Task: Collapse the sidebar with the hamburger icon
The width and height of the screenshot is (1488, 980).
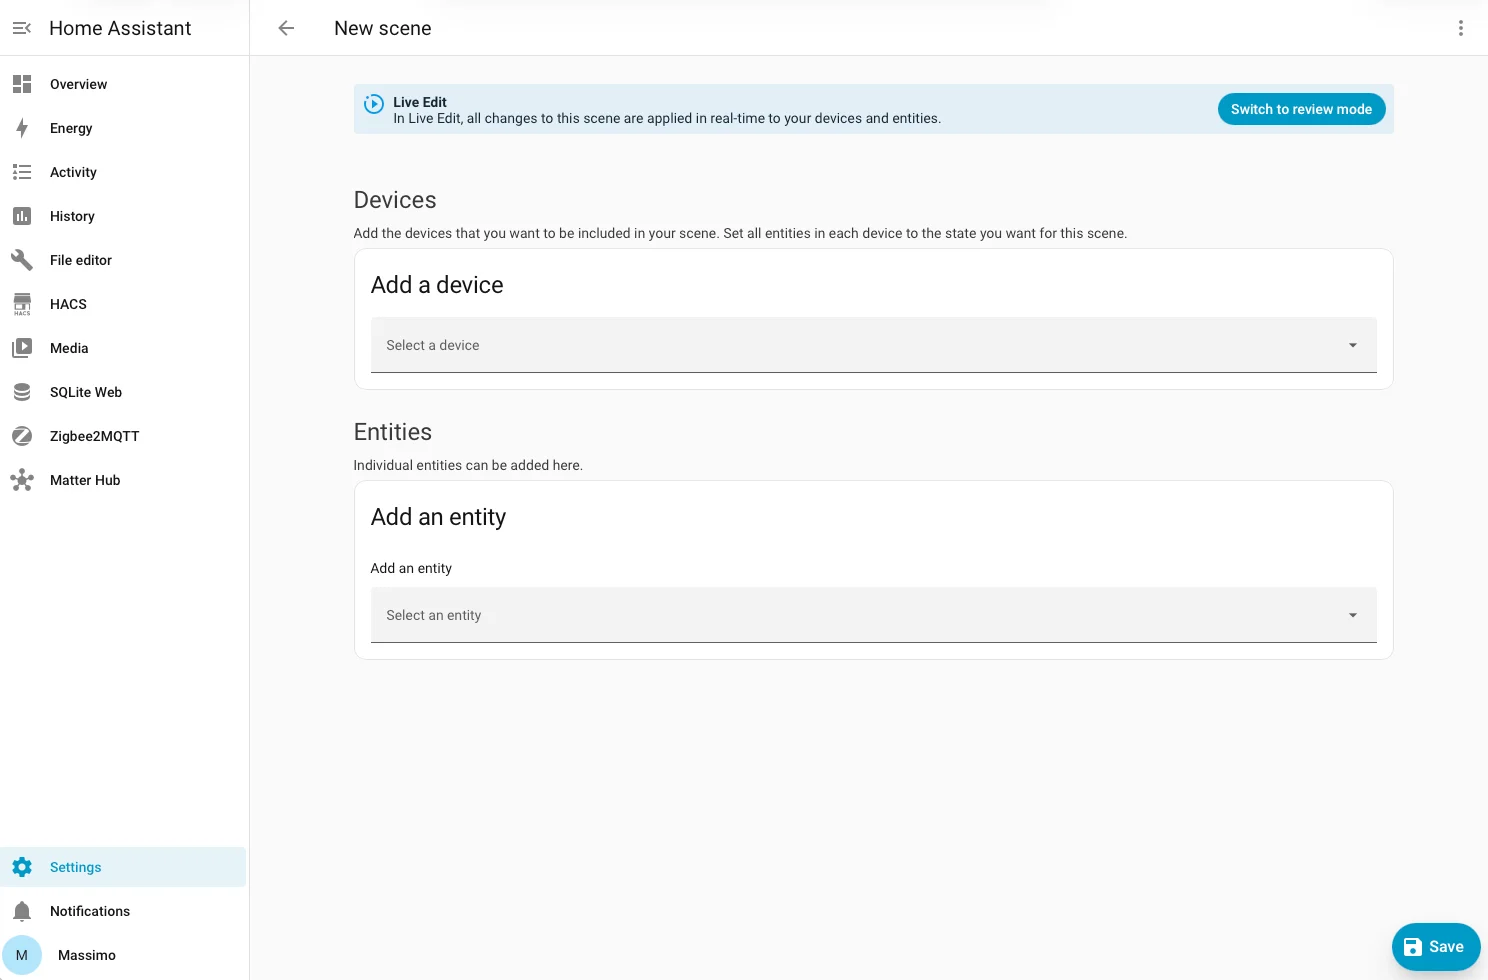Action: tap(22, 28)
